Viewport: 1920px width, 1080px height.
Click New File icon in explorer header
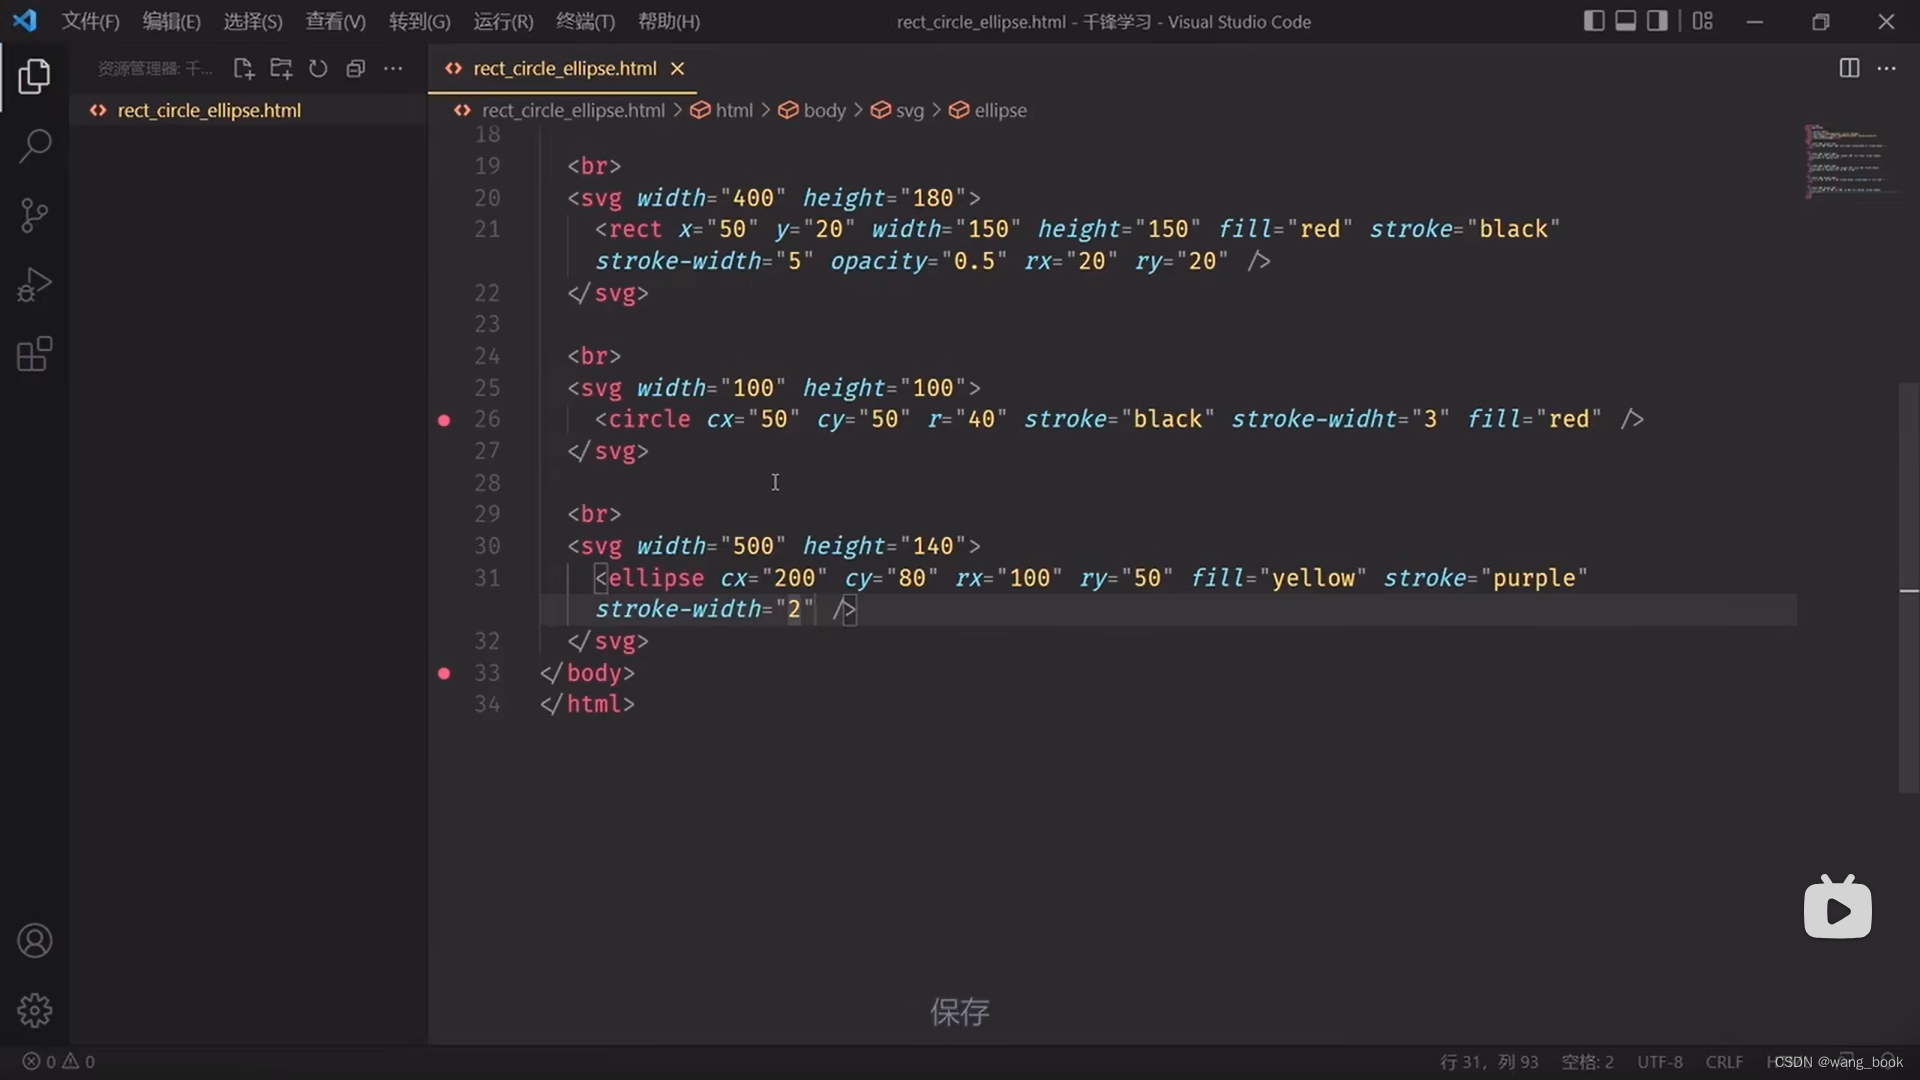[x=243, y=68]
